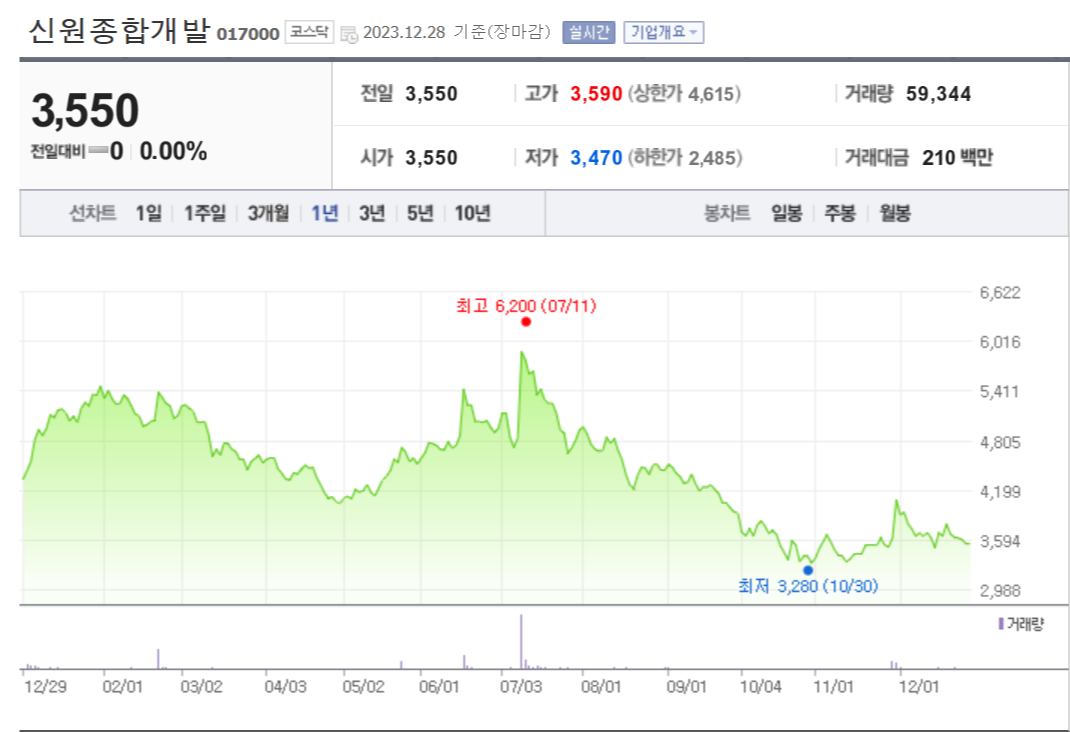Click the 12/29 x-axis date label

45,686
